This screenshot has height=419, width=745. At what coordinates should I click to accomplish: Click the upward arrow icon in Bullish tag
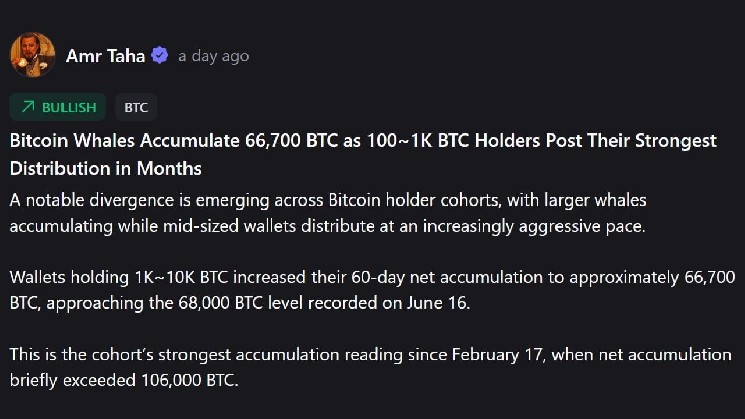(x=28, y=107)
